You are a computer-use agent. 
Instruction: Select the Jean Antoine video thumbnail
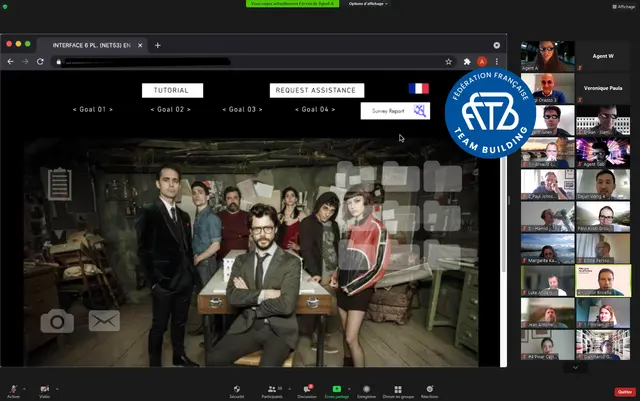(548, 313)
